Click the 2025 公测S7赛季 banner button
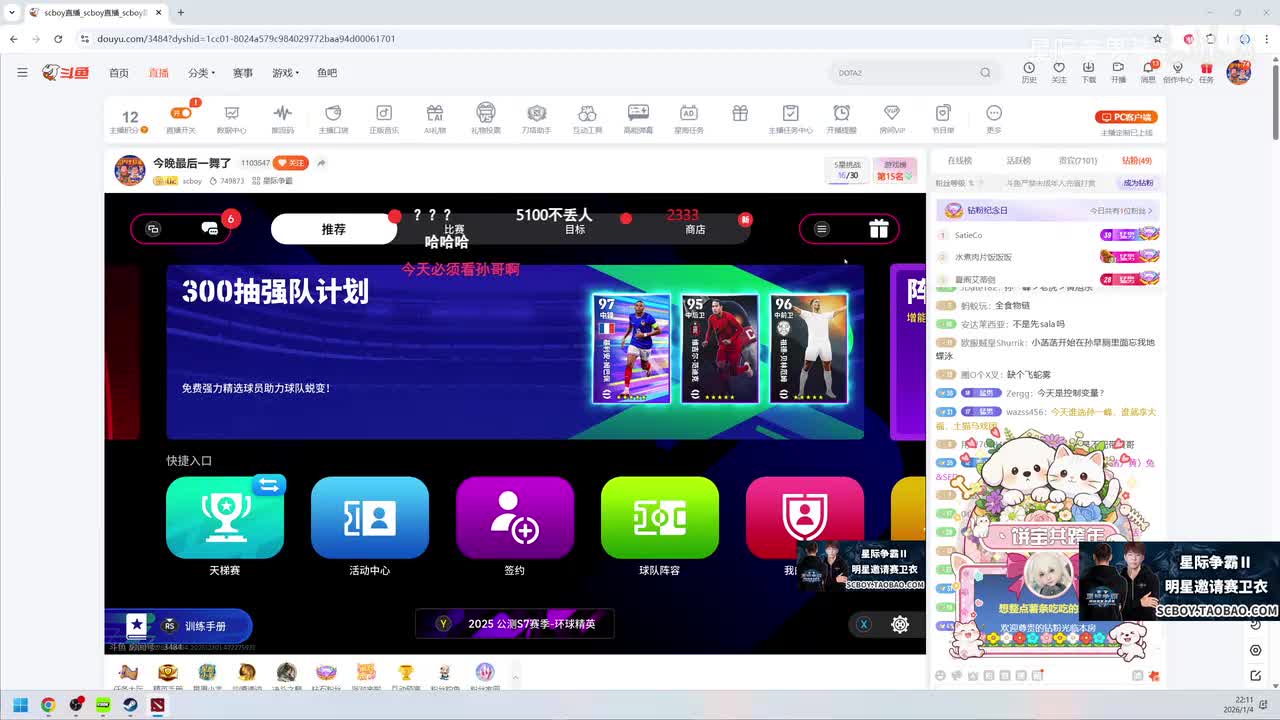 pos(515,624)
